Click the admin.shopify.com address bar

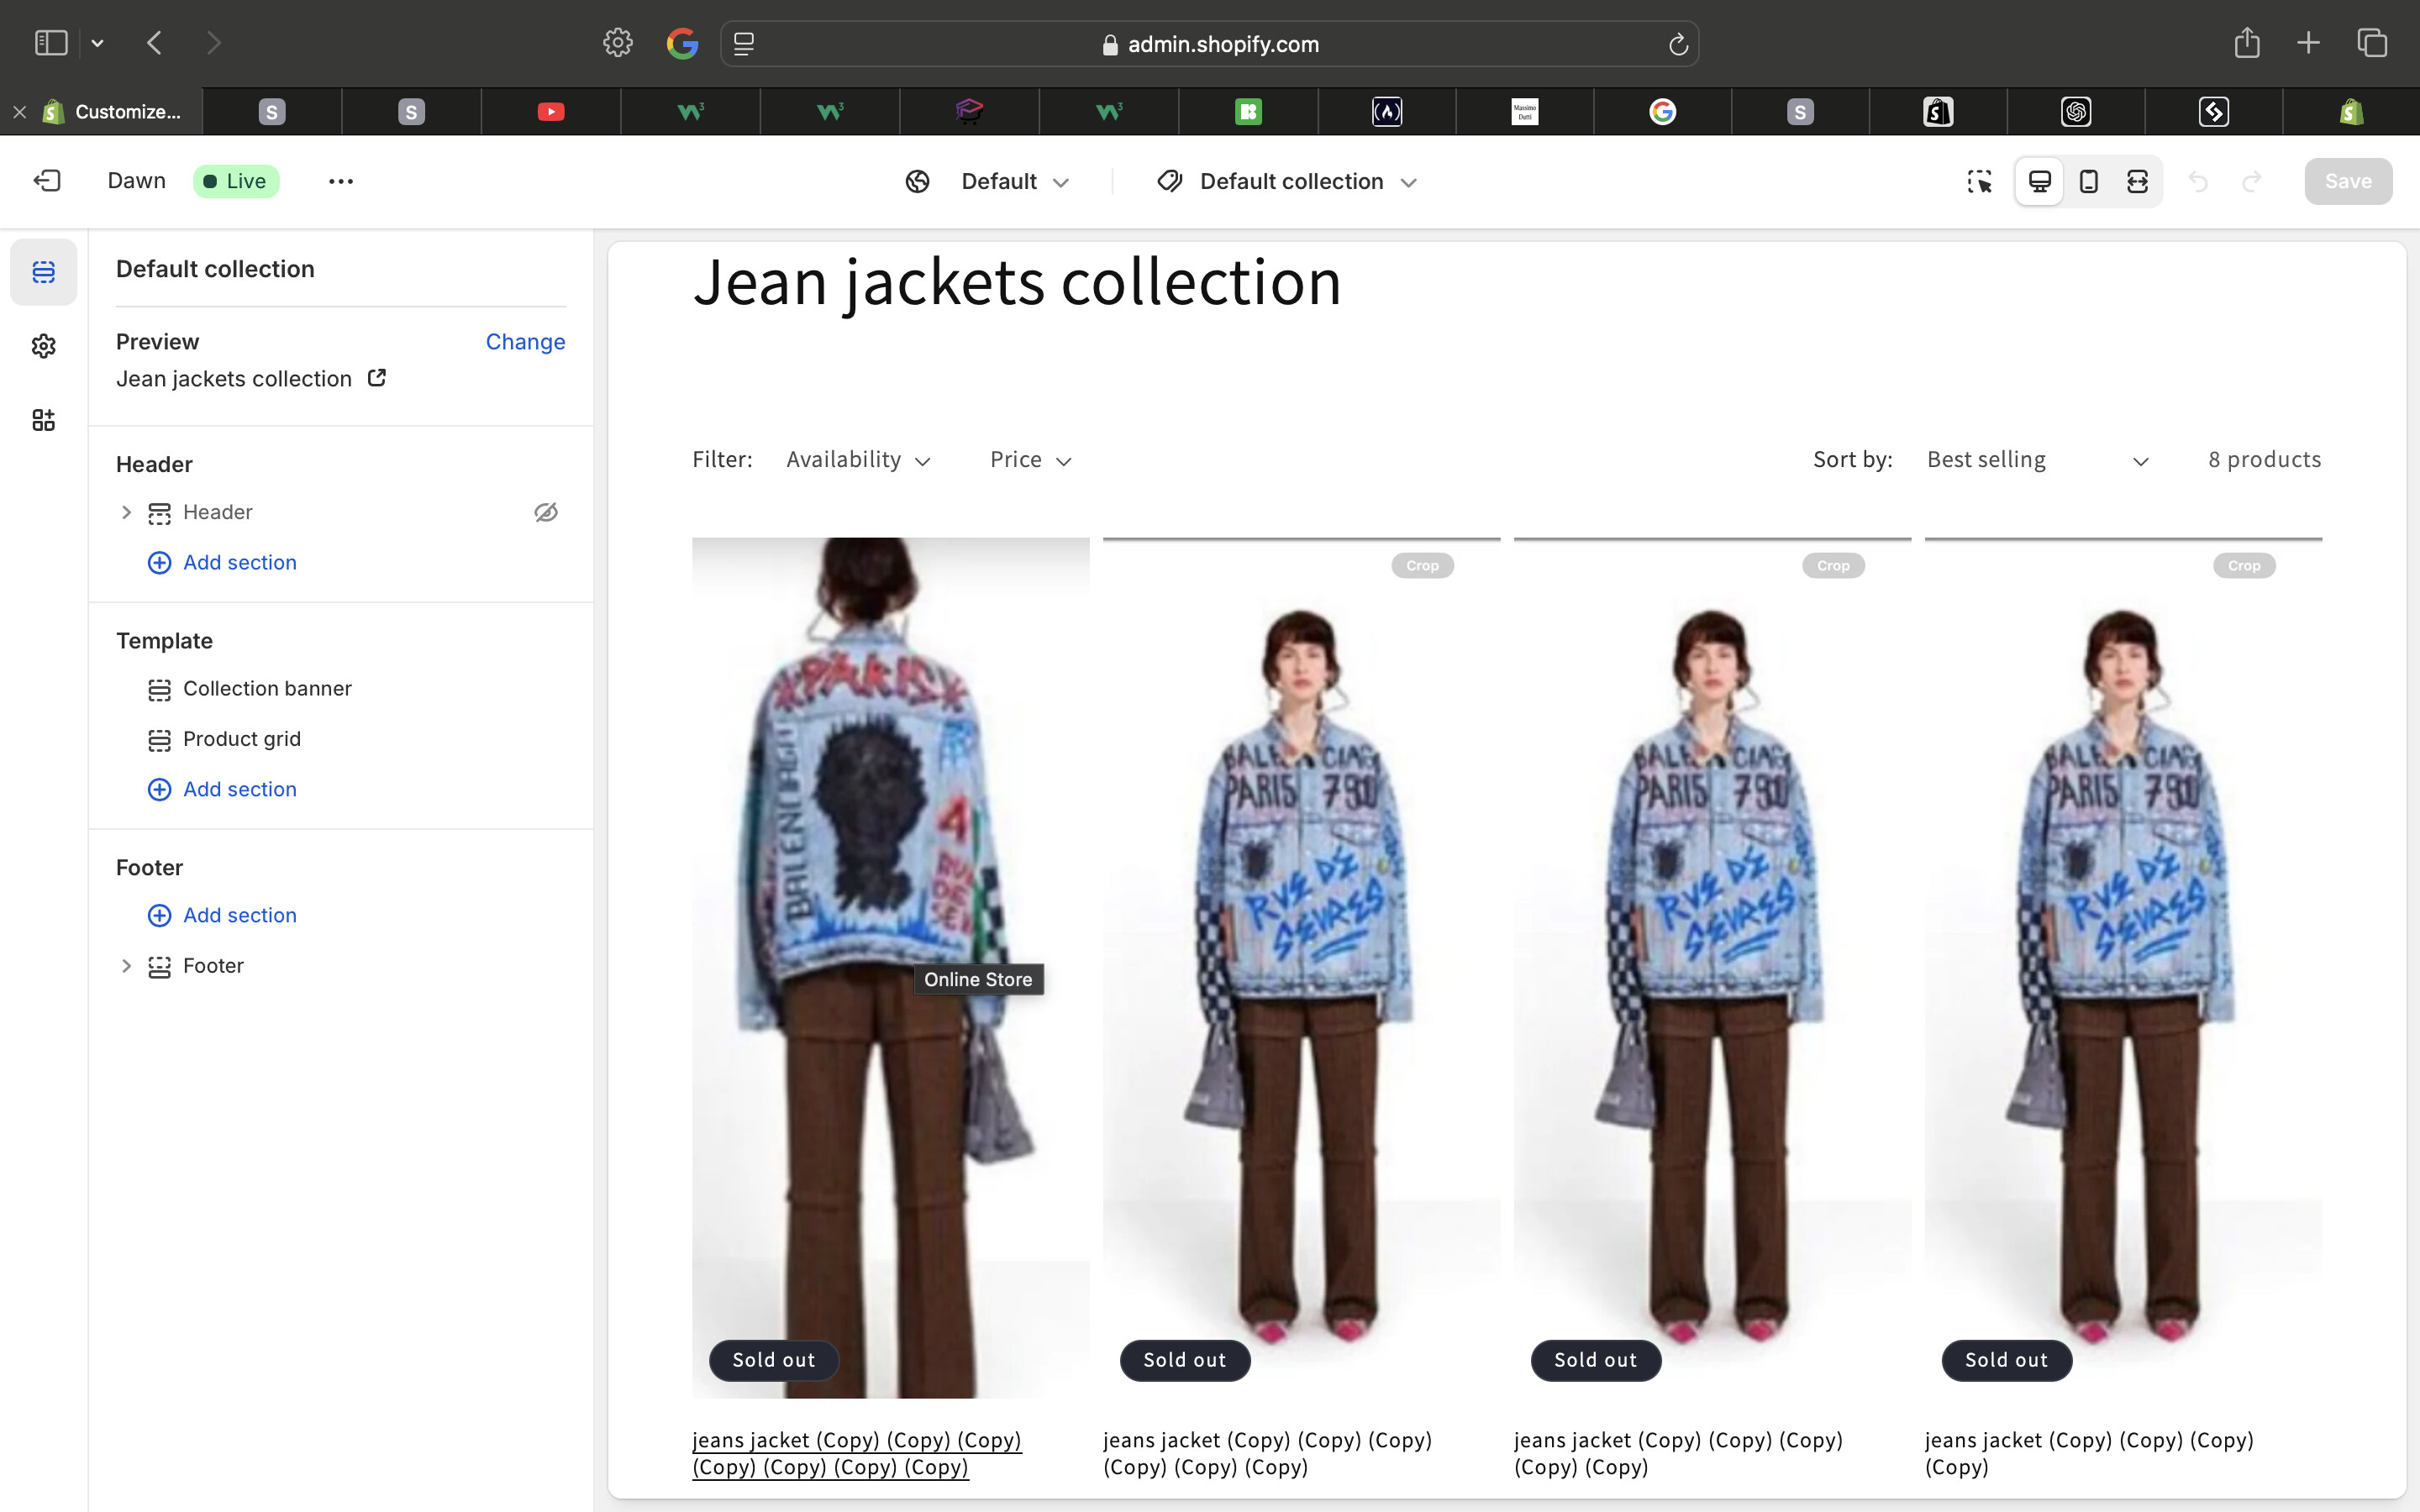click(x=1209, y=44)
